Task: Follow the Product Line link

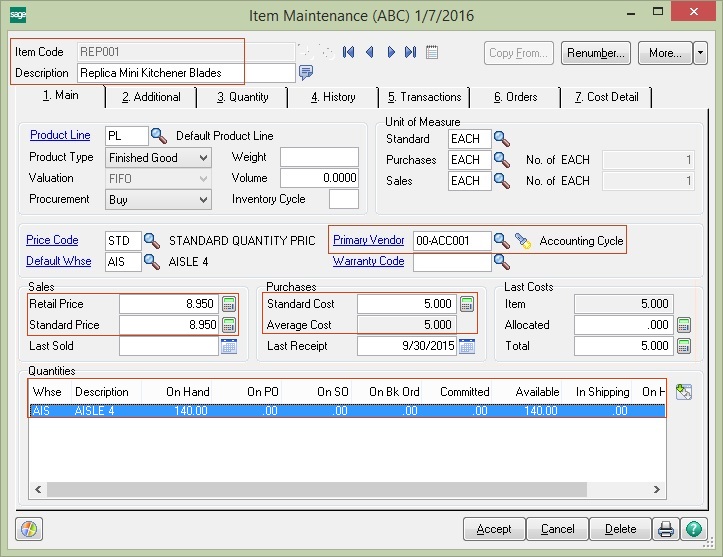Action: coord(60,135)
